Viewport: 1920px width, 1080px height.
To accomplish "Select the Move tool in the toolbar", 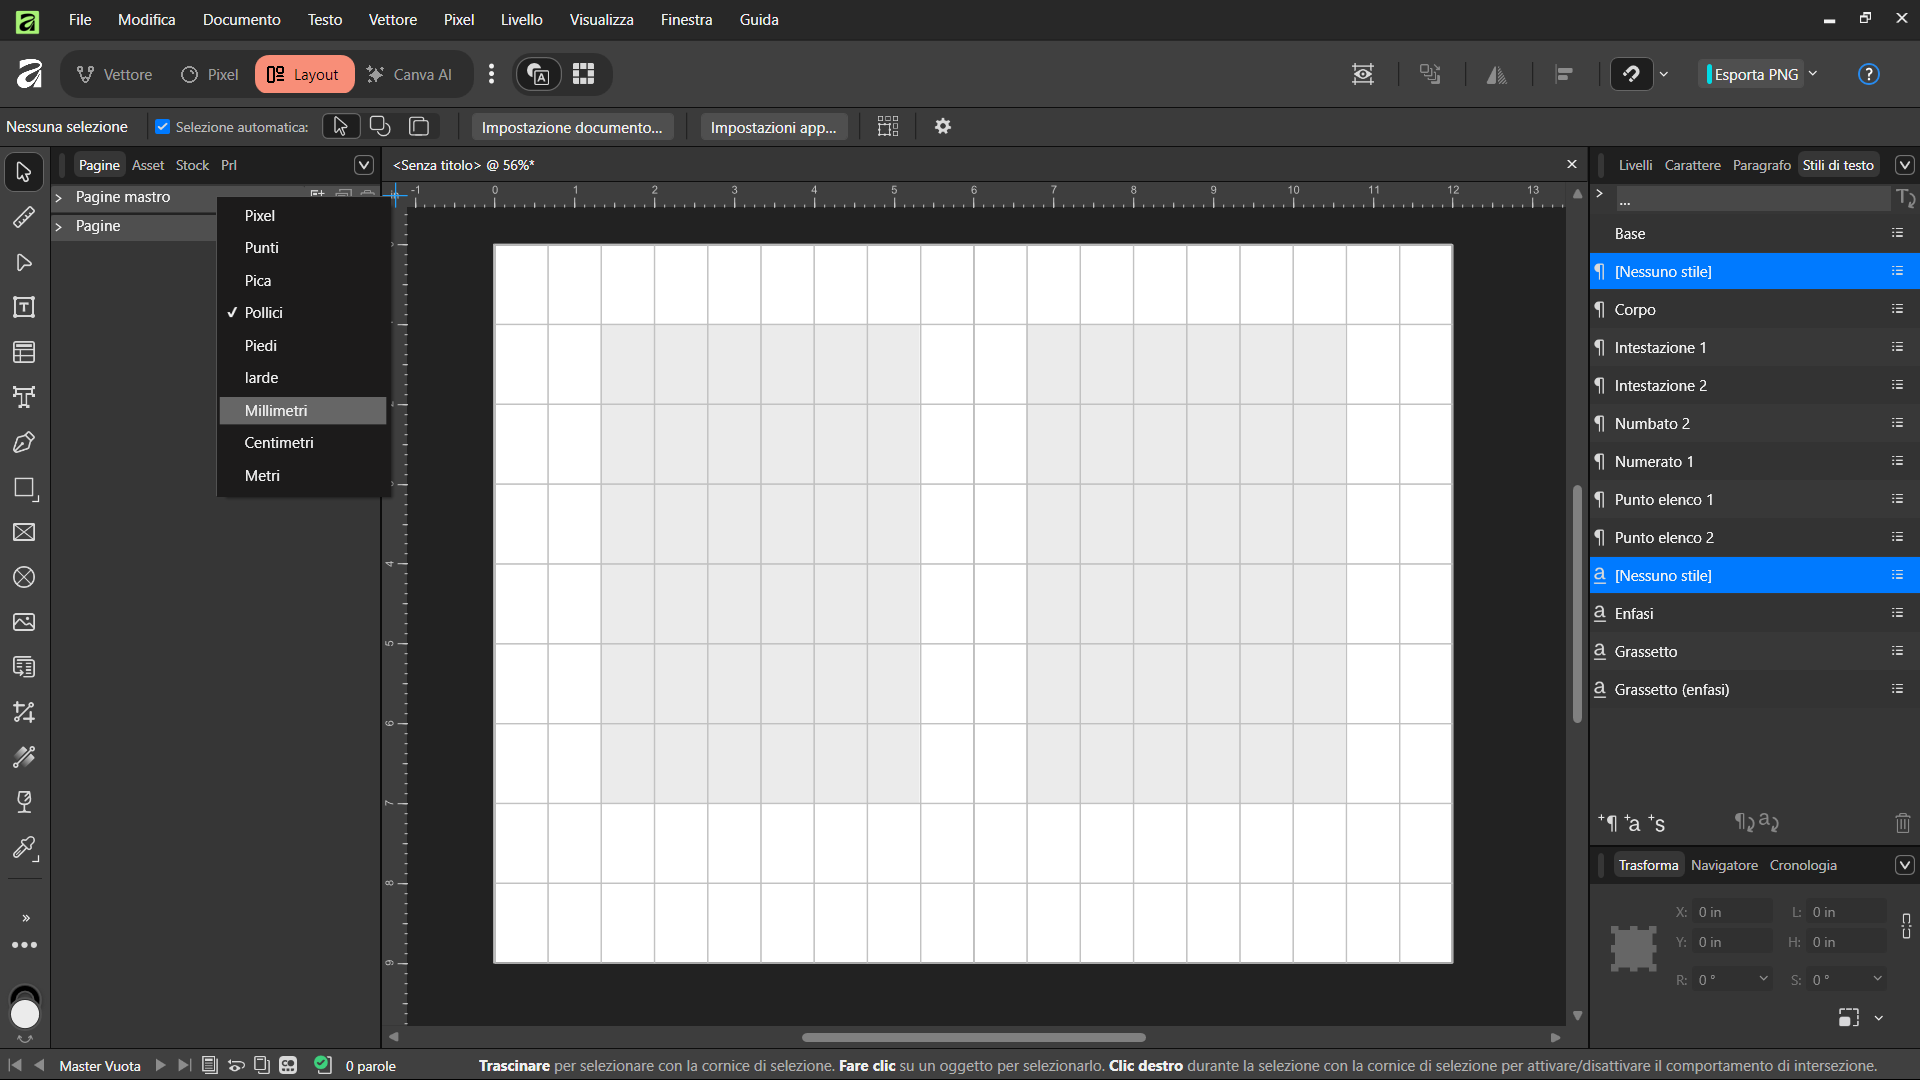I will pyautogui.click(x=24, y=172).
